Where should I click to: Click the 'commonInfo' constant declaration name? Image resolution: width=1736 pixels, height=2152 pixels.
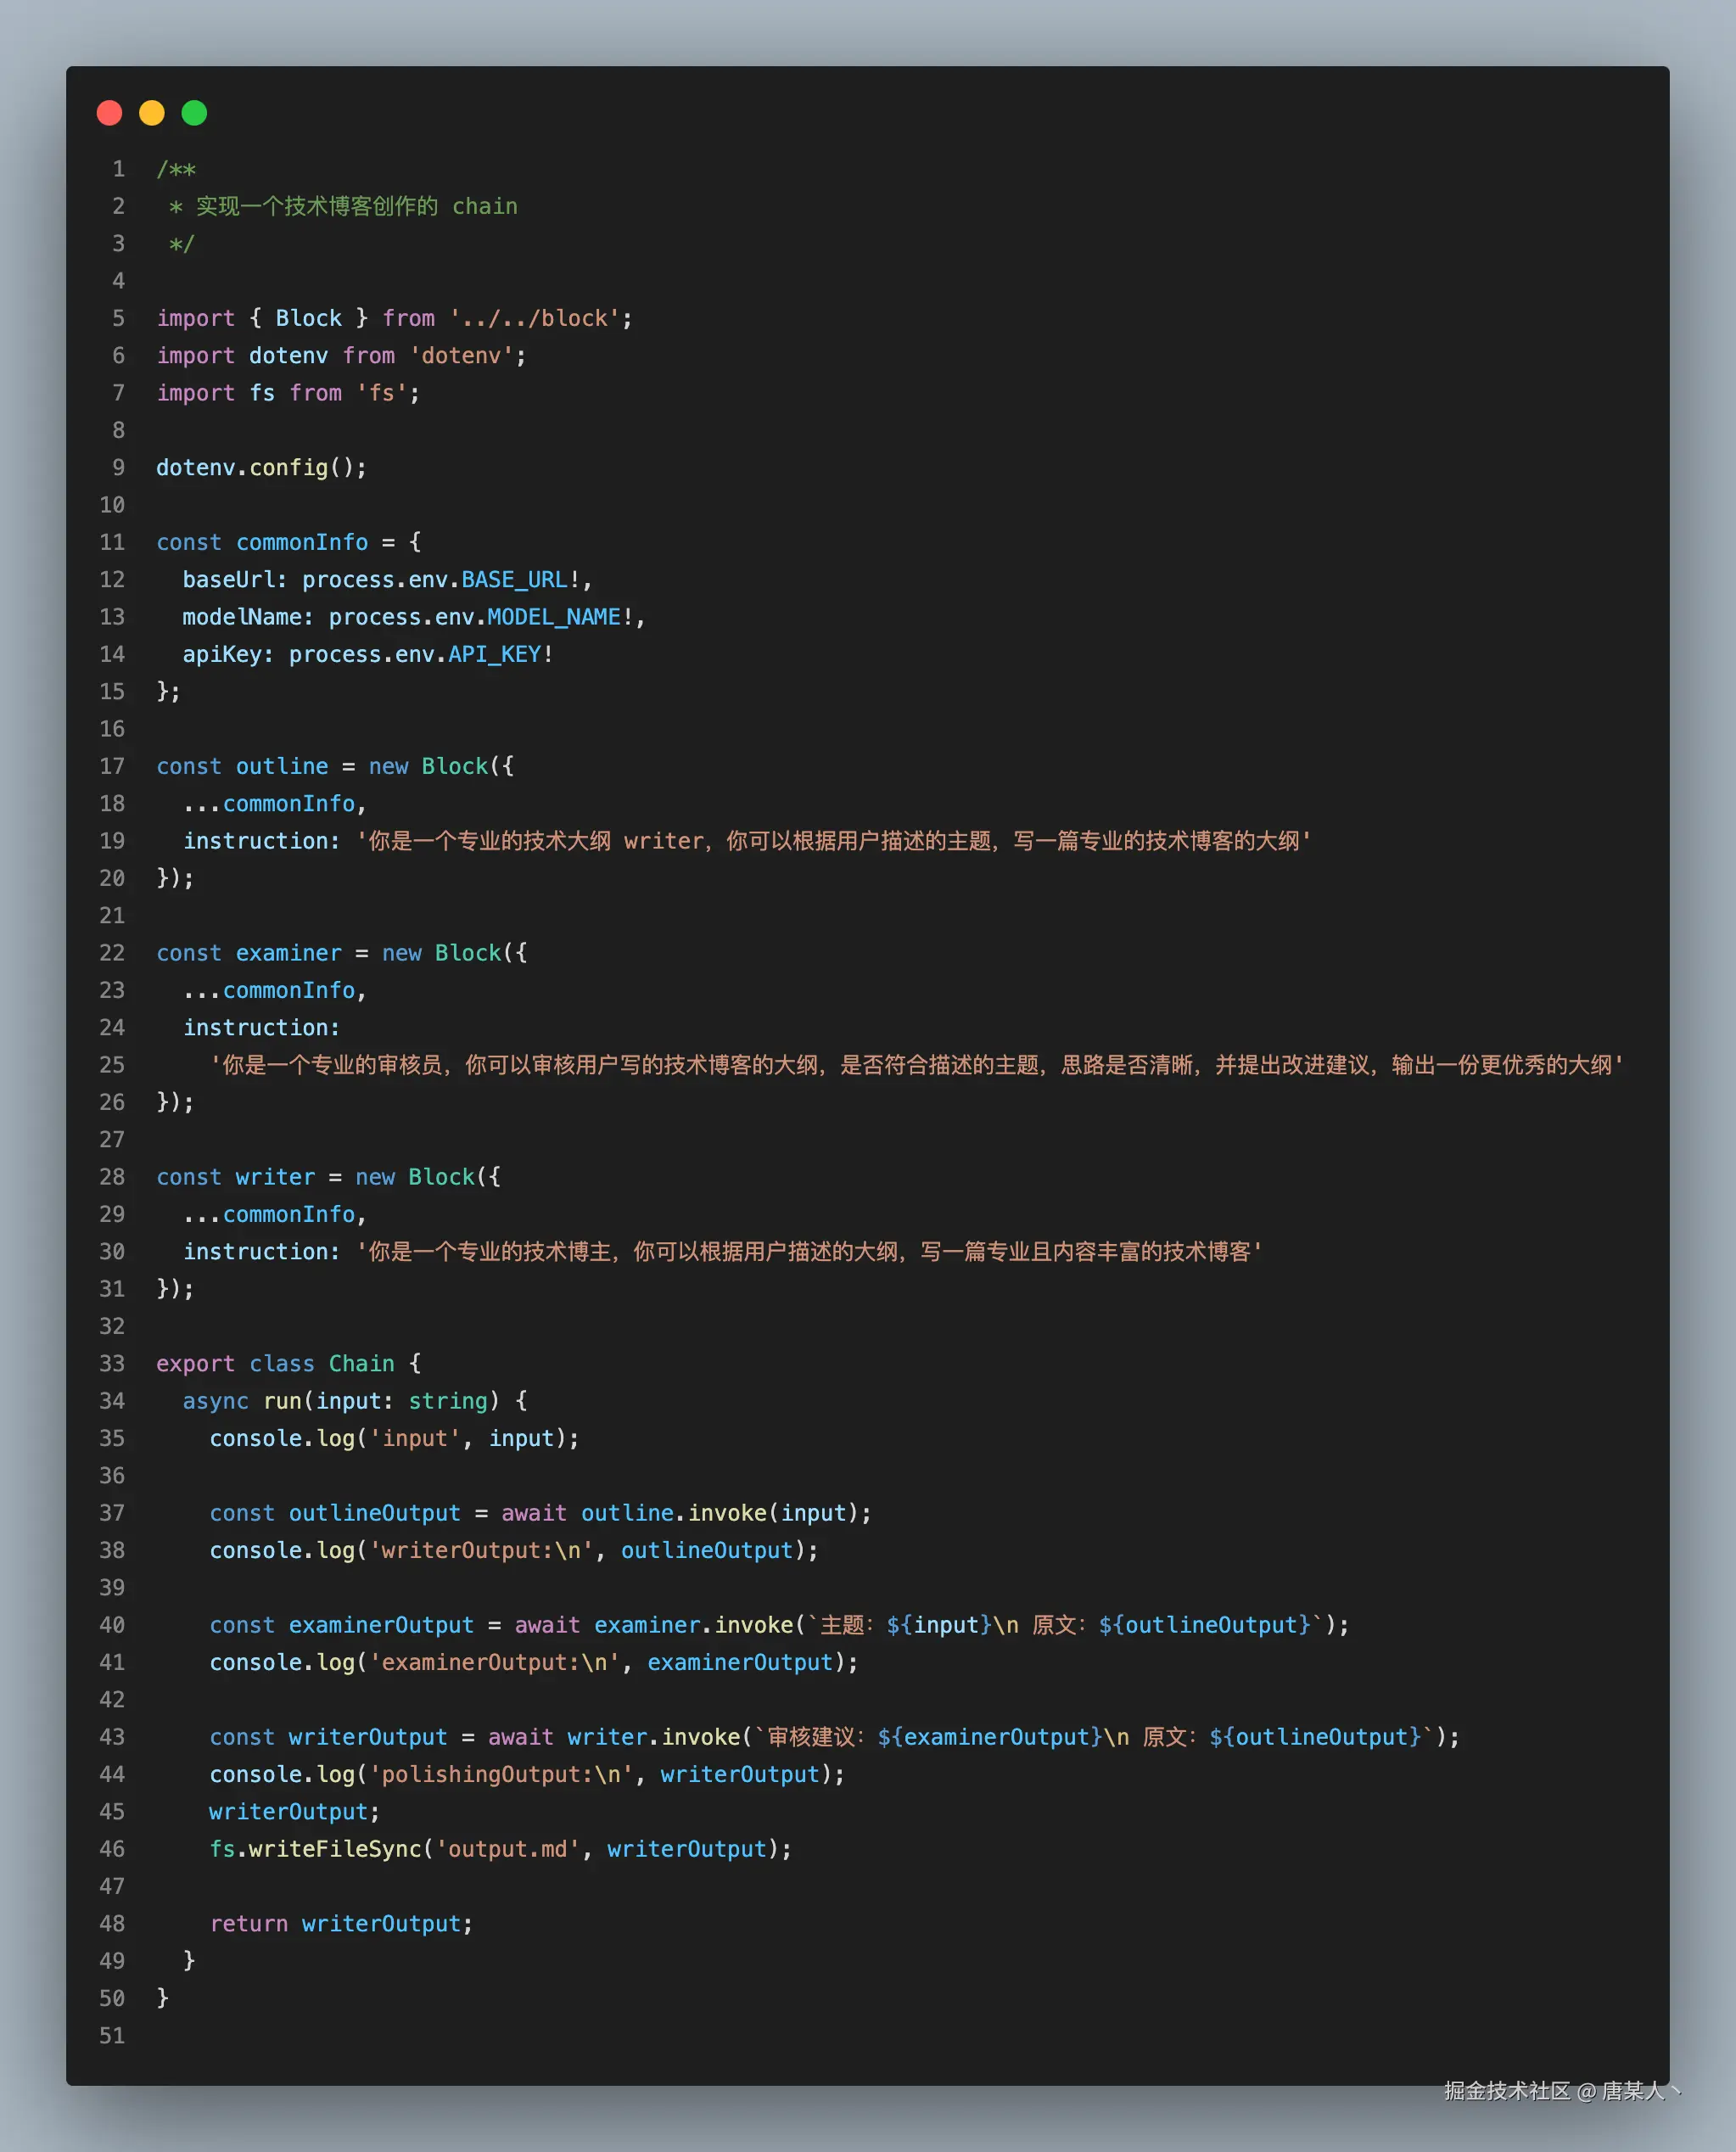[302, 542]
